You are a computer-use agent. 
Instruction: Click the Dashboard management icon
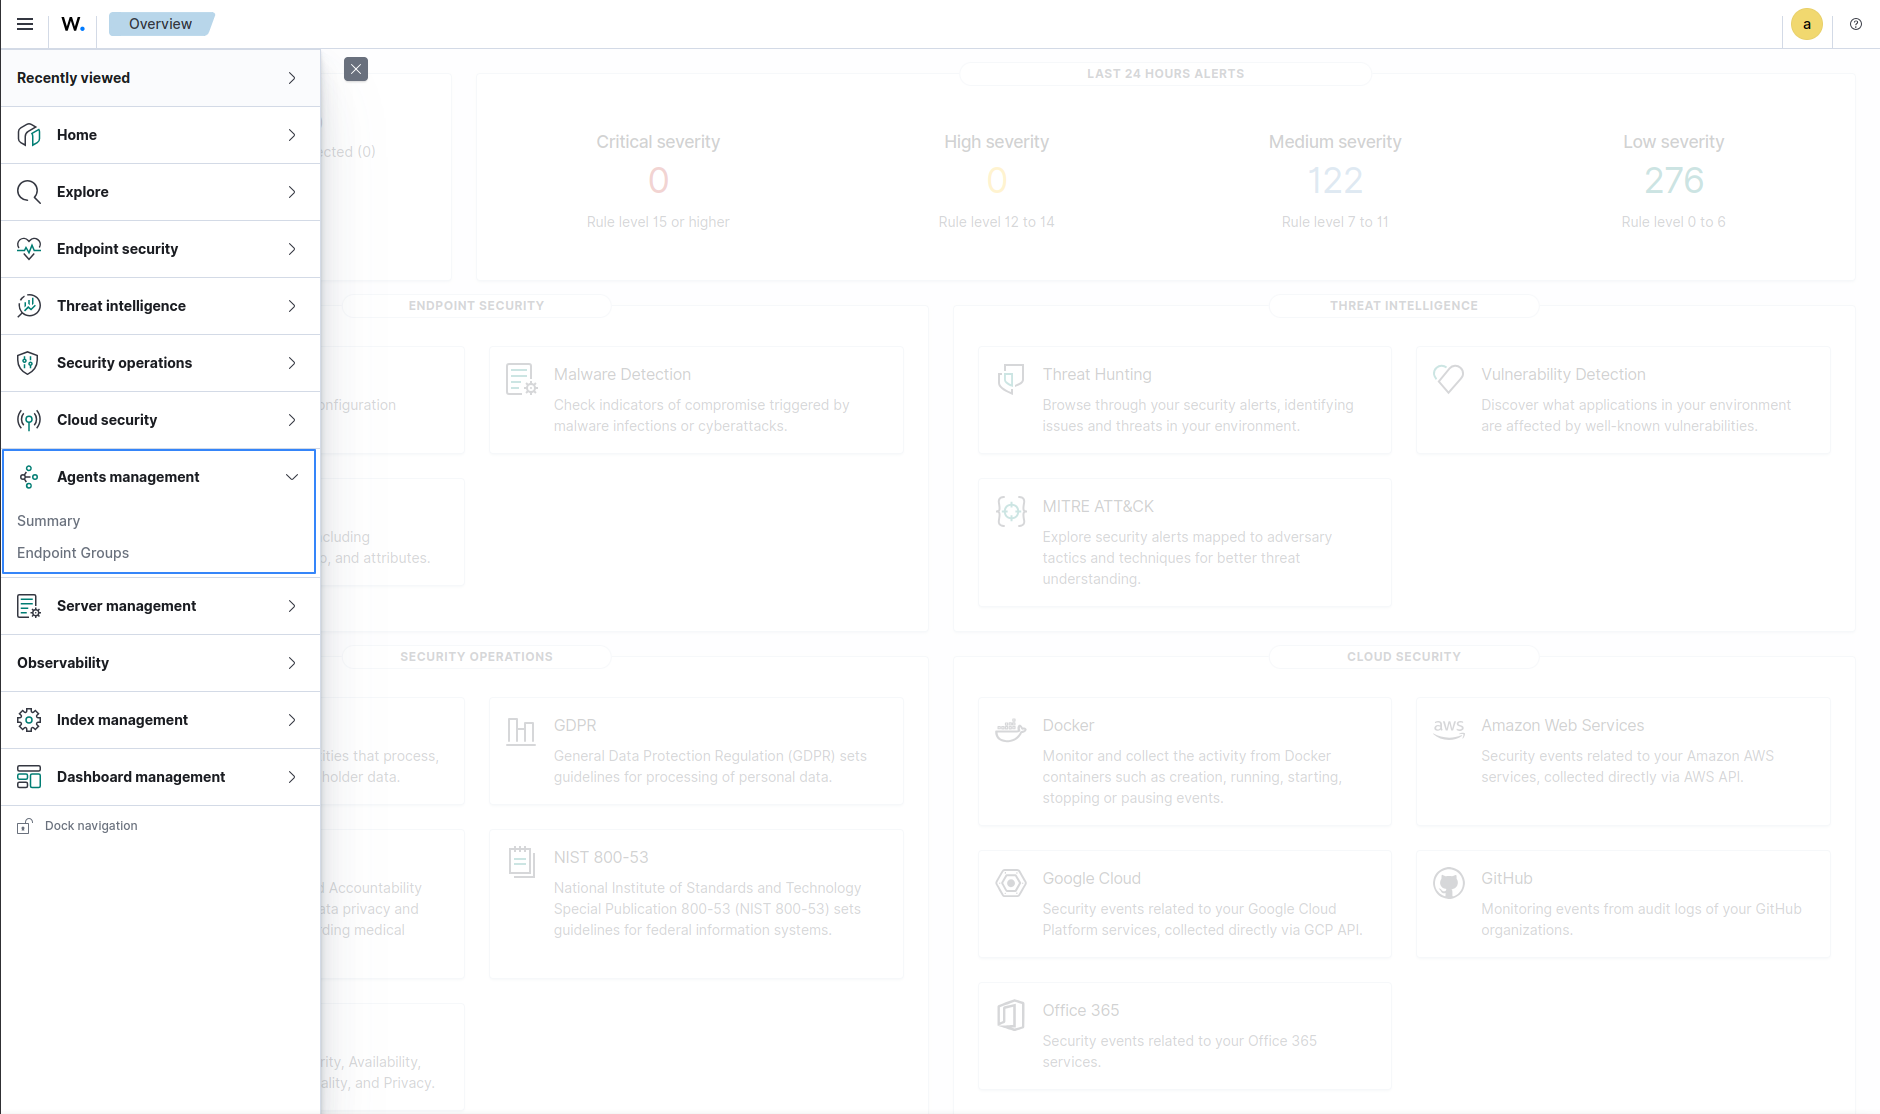[x=29, y=776]
